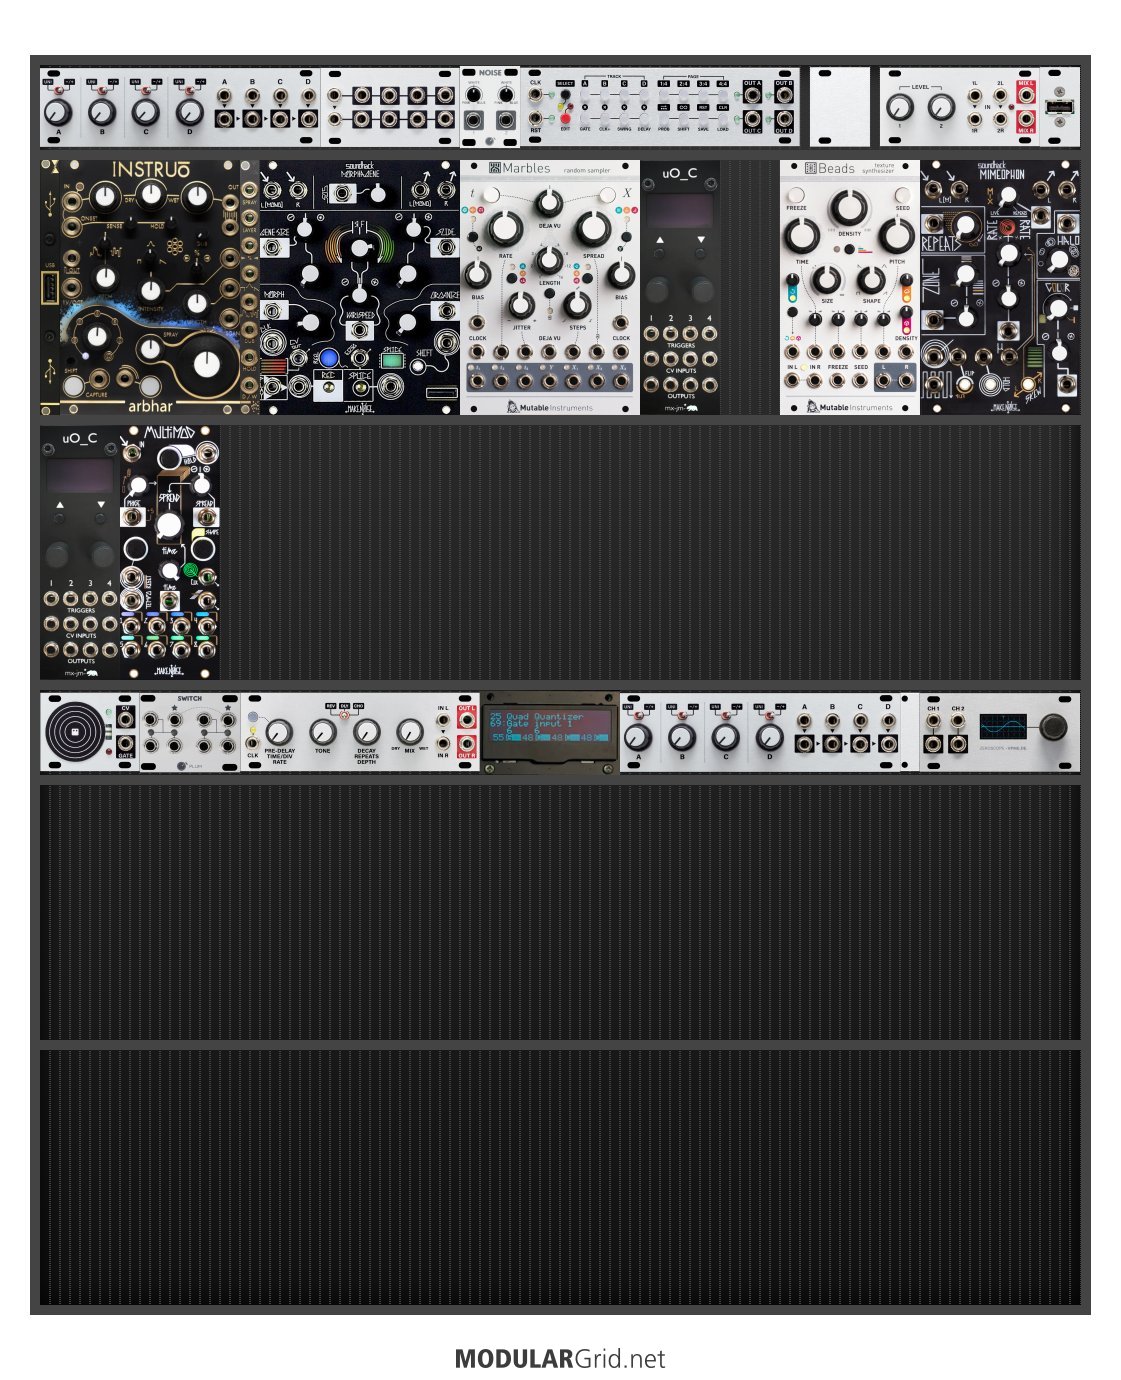Click the PRE-DELAY knob on the bottom-row effect
This screenshot has width=1121, height=1380.
click(279, 732)
